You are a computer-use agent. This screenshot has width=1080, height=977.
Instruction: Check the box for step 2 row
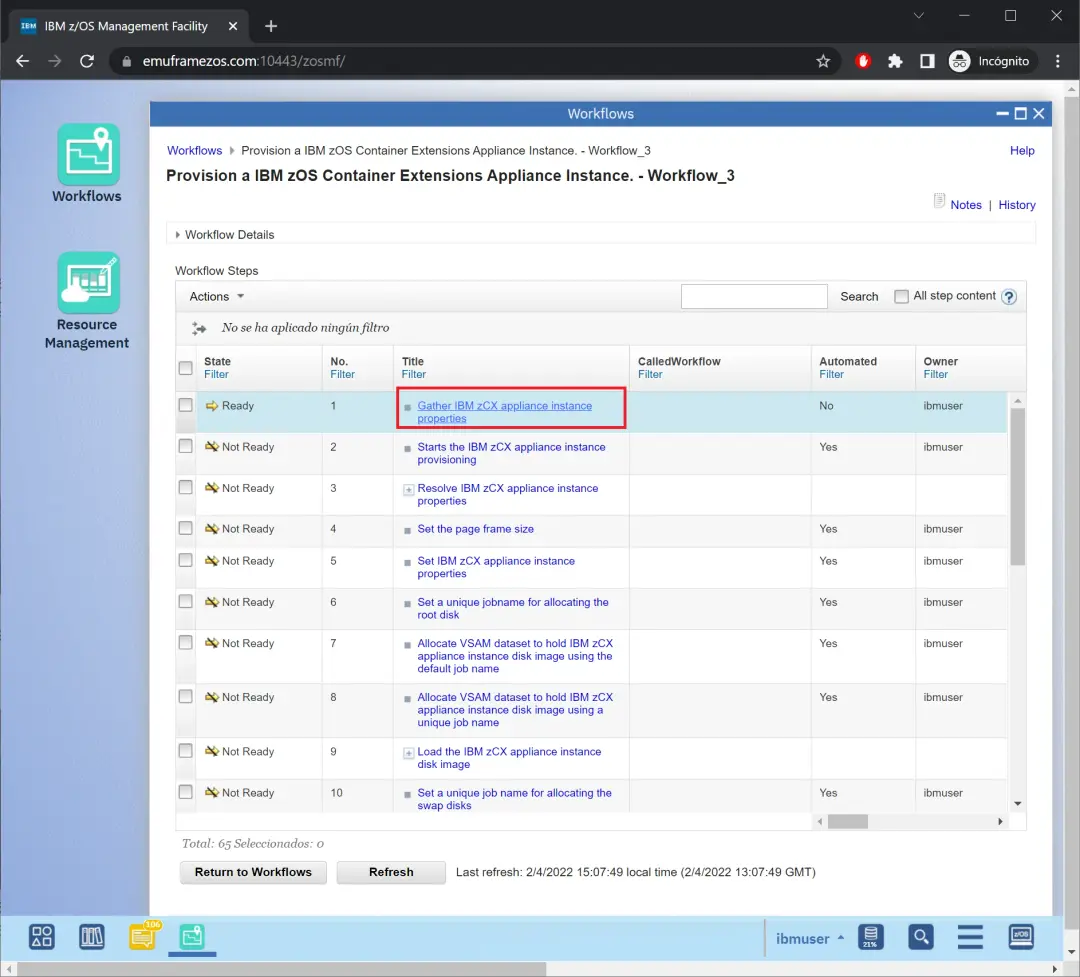185,446
